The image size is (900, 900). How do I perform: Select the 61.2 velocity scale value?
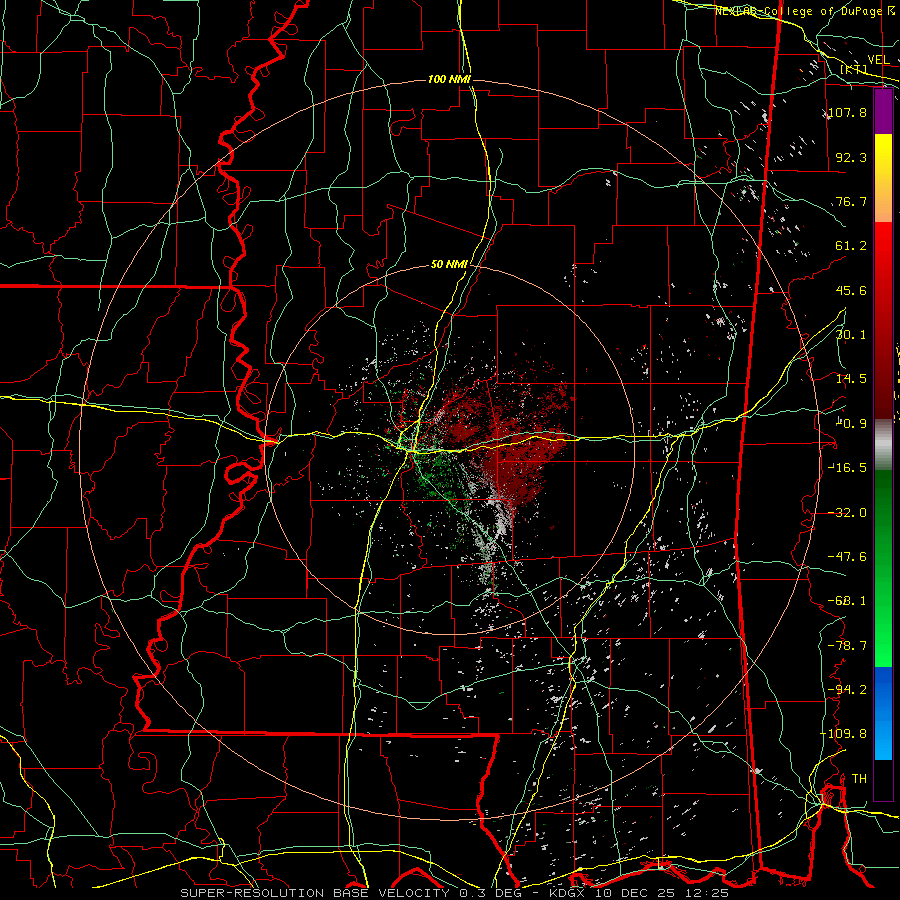851,246
